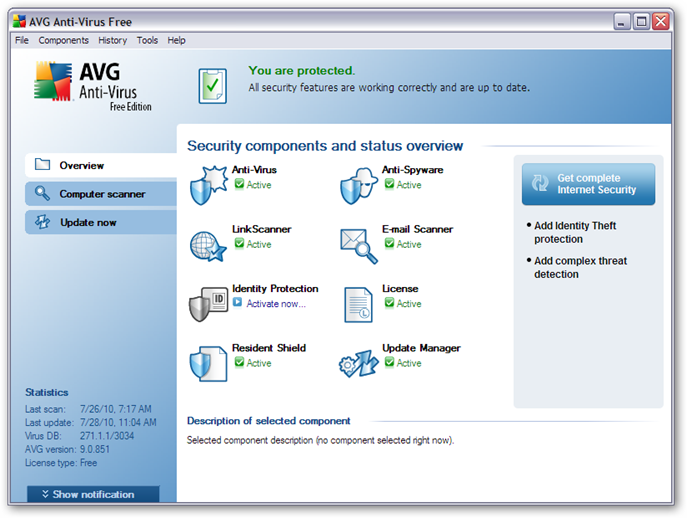Screen dimensions: 687x518
Task: Open the History menu
Action: coord(112,40)
